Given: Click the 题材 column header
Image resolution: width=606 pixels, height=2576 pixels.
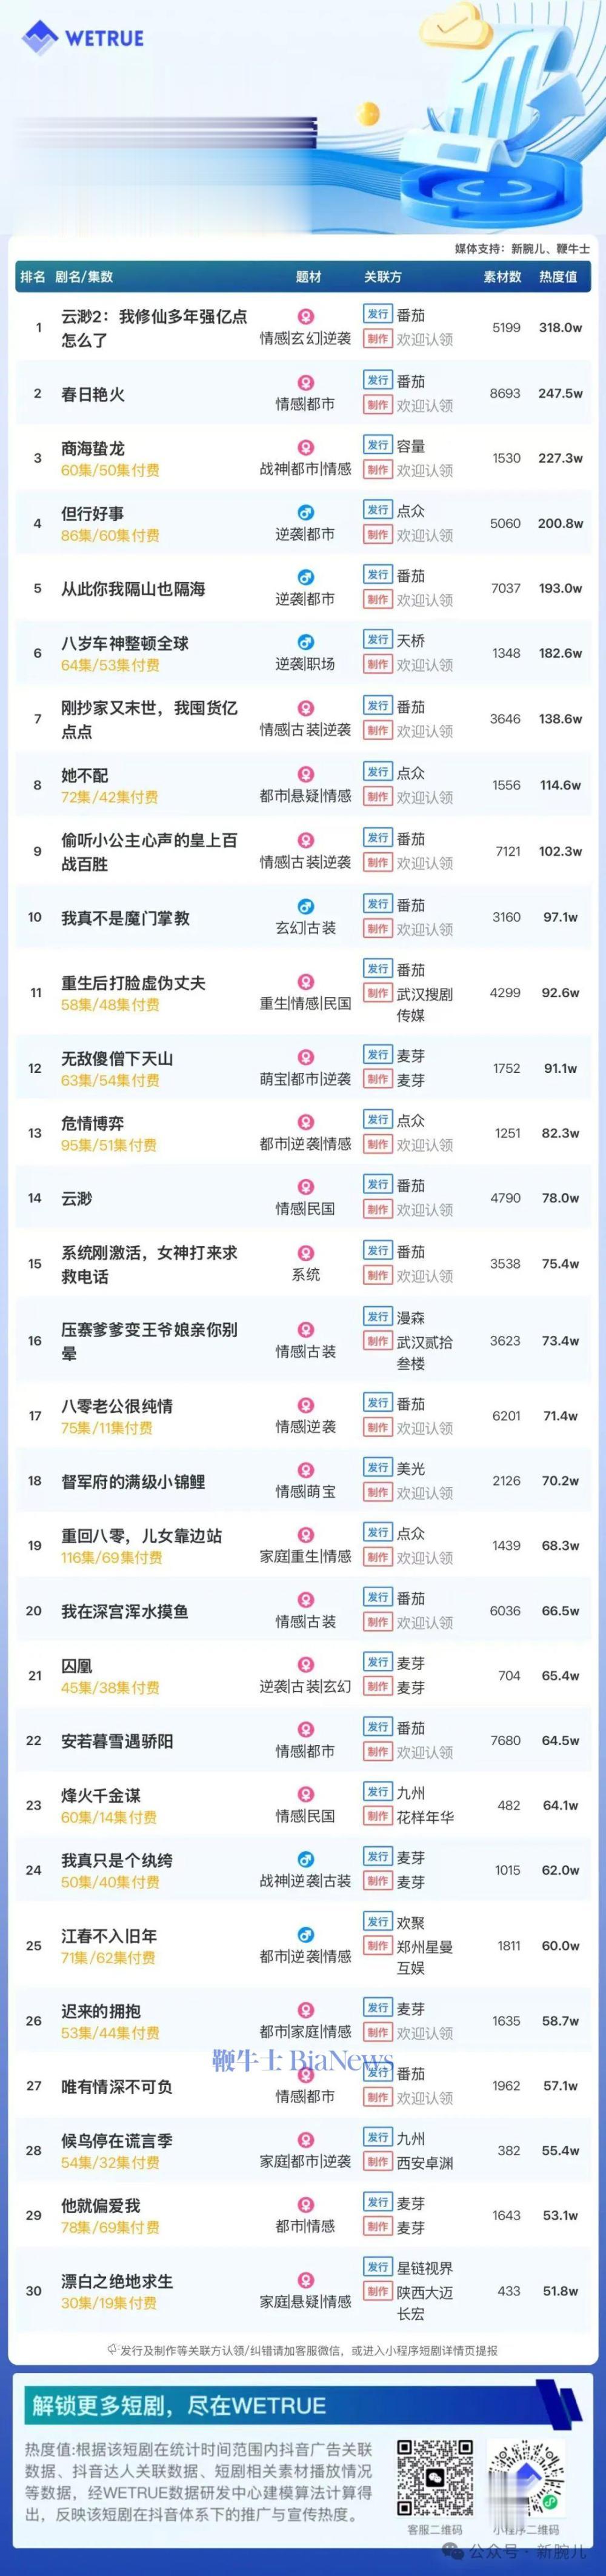Looking at the screenshot, I should (x=309, y=277).
